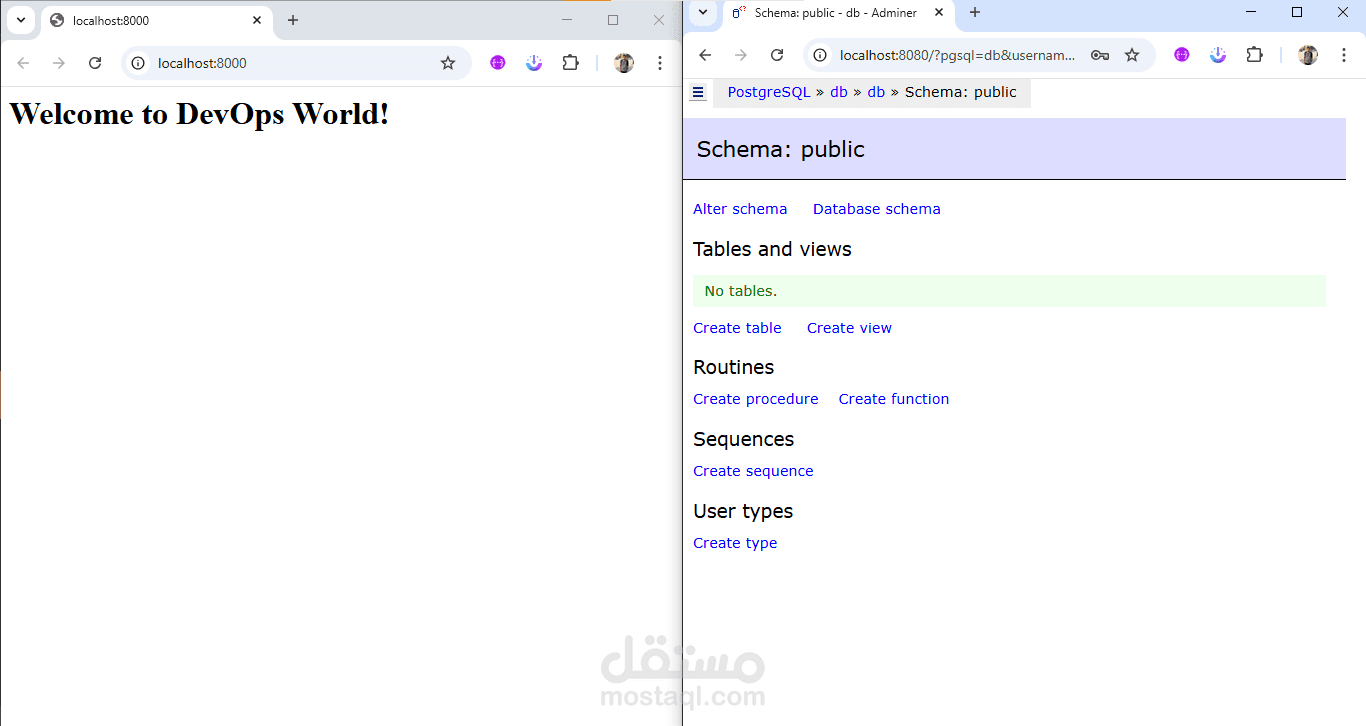The width and height of the screenshot is (1366, 726).
Task: Open the 'Database schema' link
Action: (x=877, y=209)
